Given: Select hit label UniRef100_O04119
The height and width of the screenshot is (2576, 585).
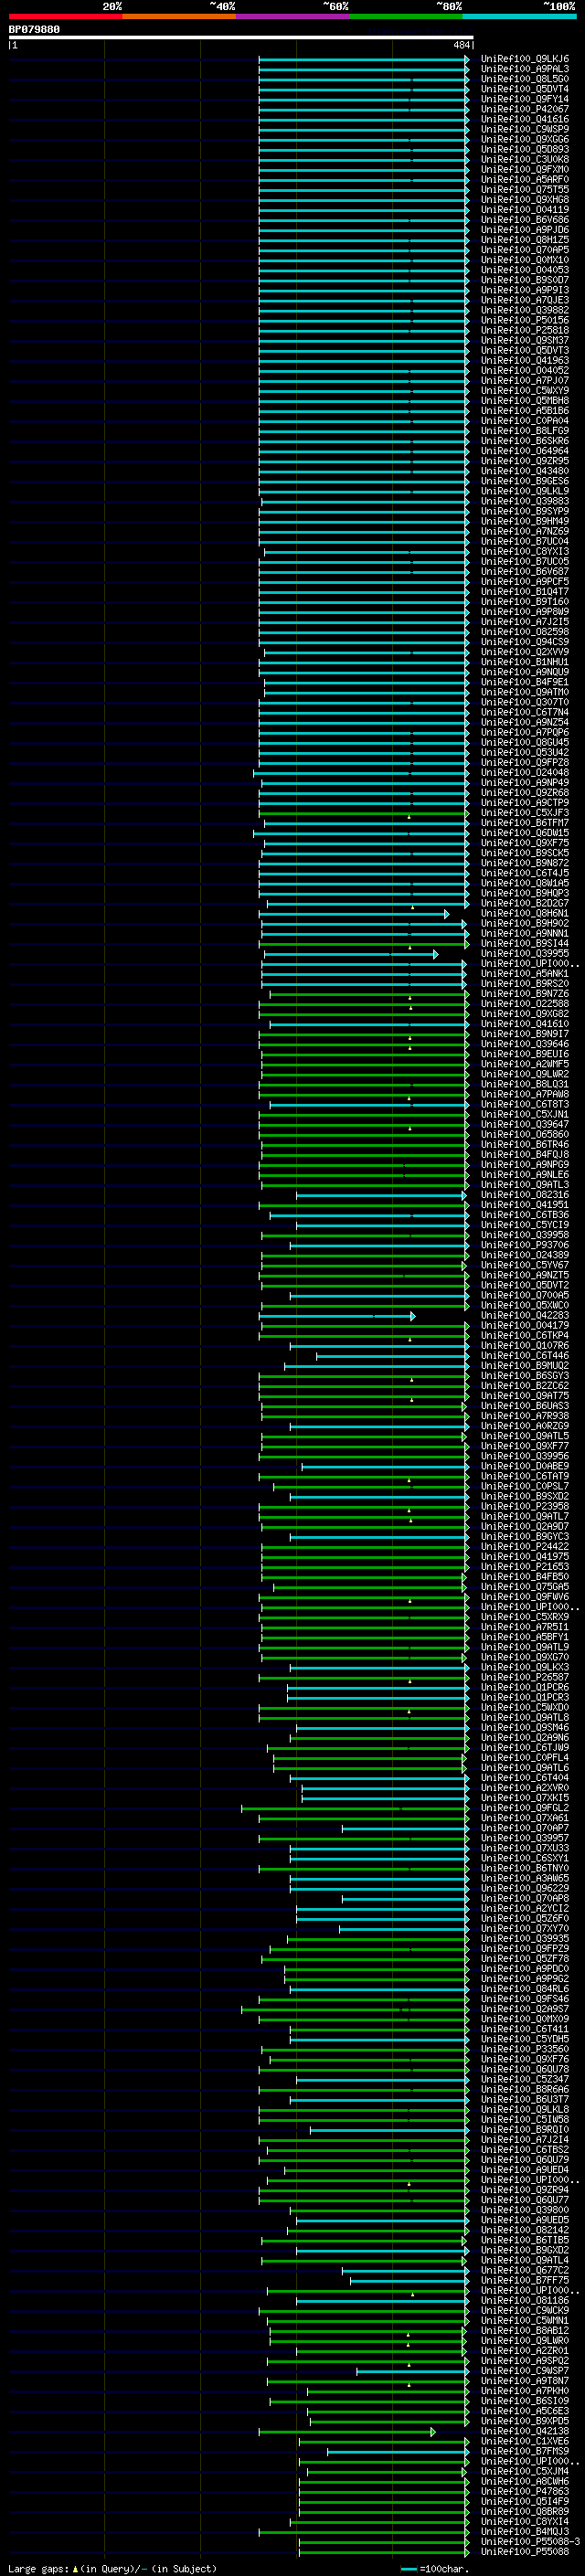Looking at the screenshot, I should [x=525, y=209].
